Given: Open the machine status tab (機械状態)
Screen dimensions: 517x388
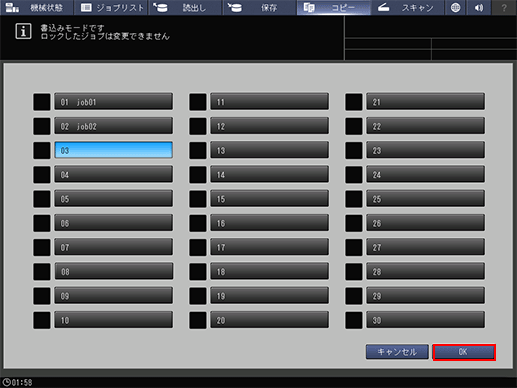Looking at the screenshot, I should 37,7.
